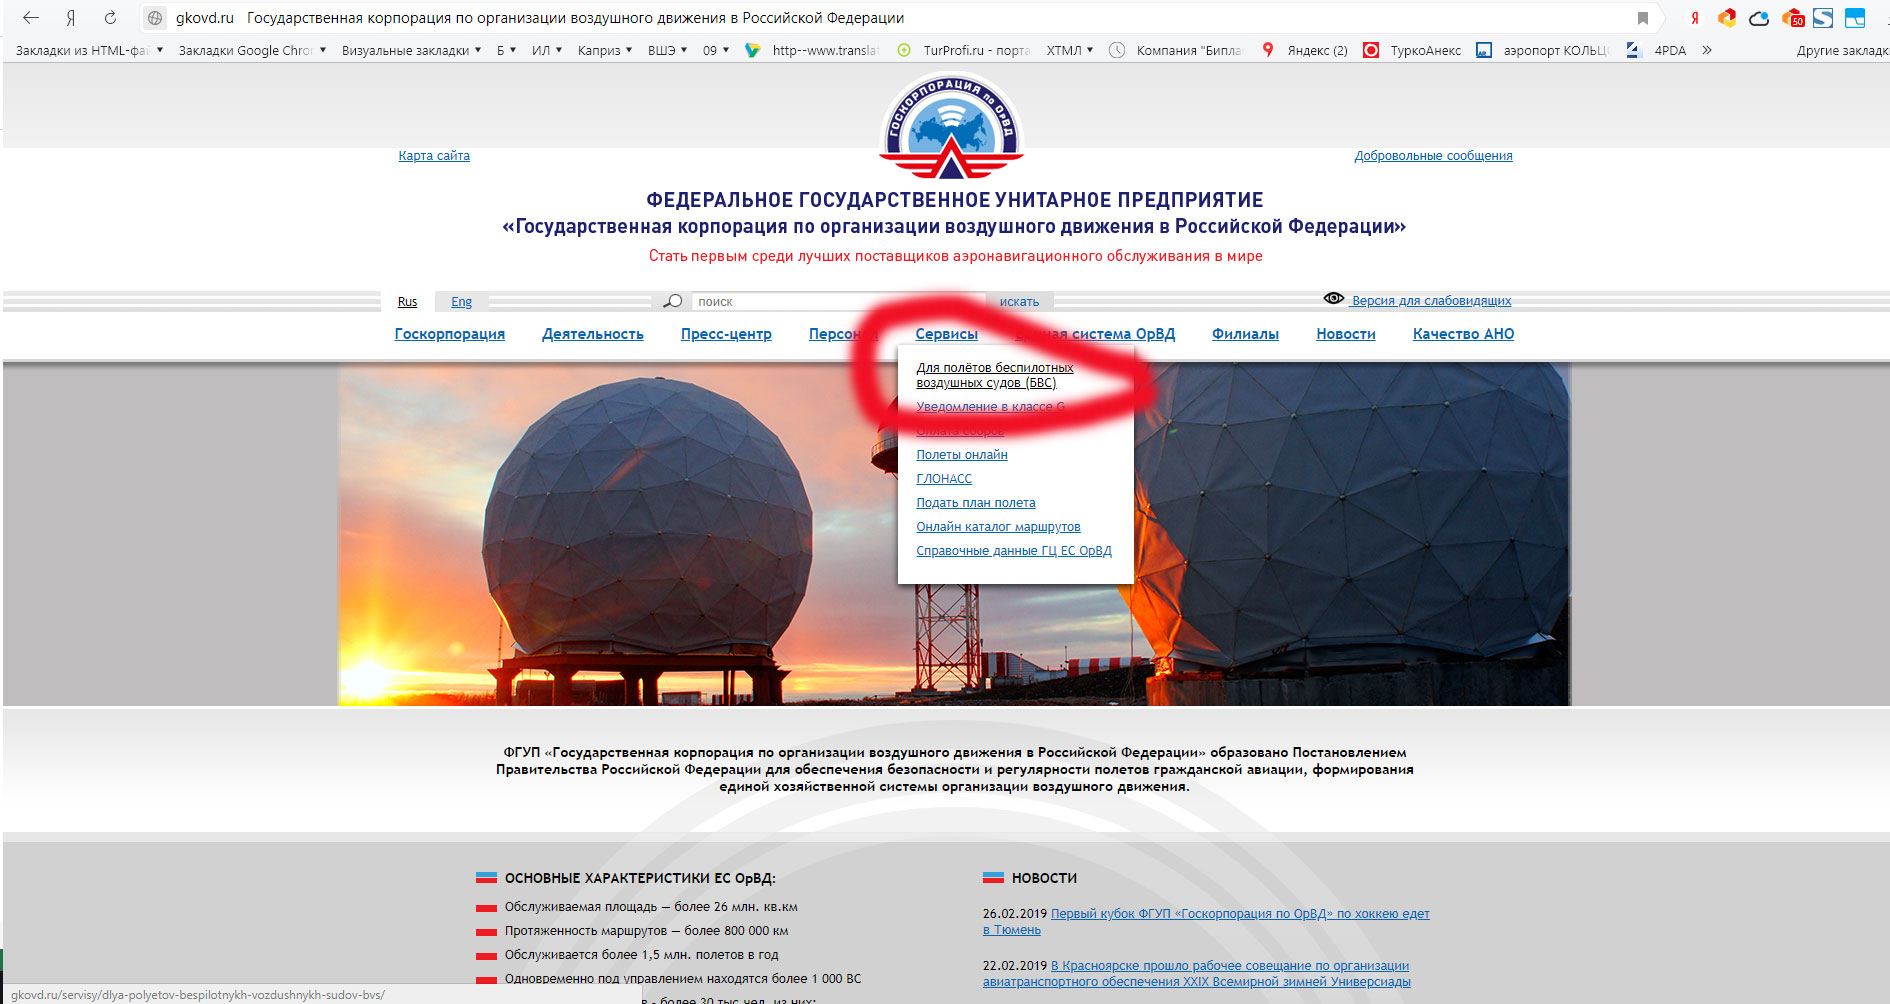Show hidden bookmarks with the » chevron
The height and width of the screenshot is (1004, 1890).
point(1707,50)
